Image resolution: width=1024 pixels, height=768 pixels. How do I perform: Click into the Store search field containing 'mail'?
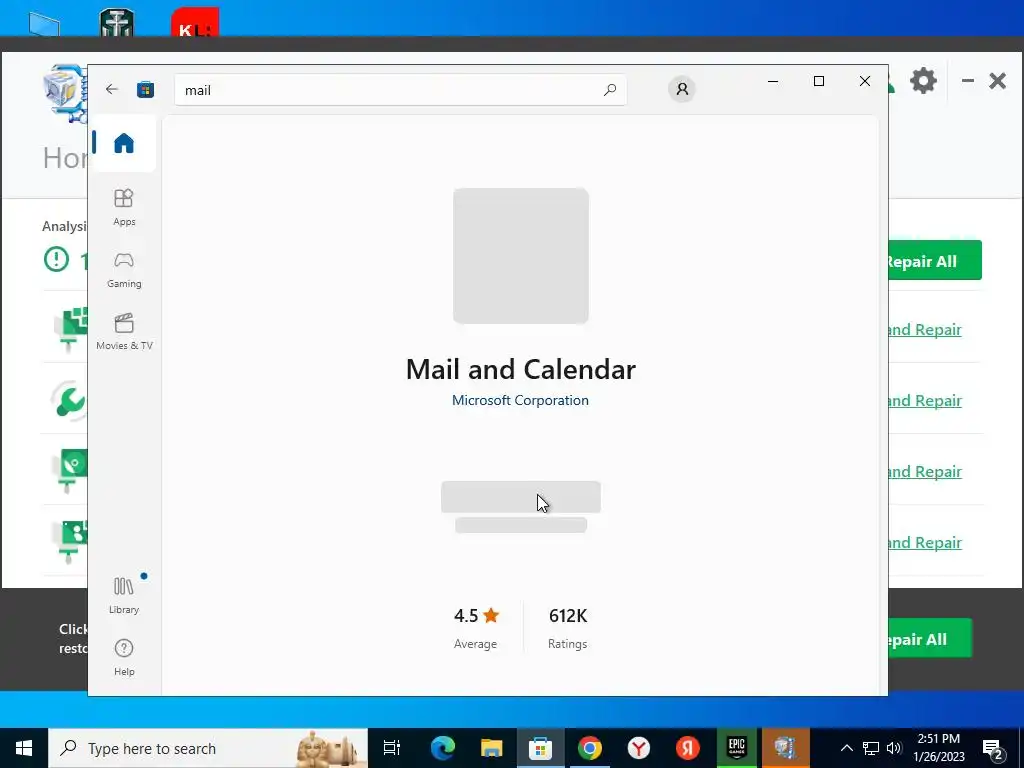coord(400,90)
